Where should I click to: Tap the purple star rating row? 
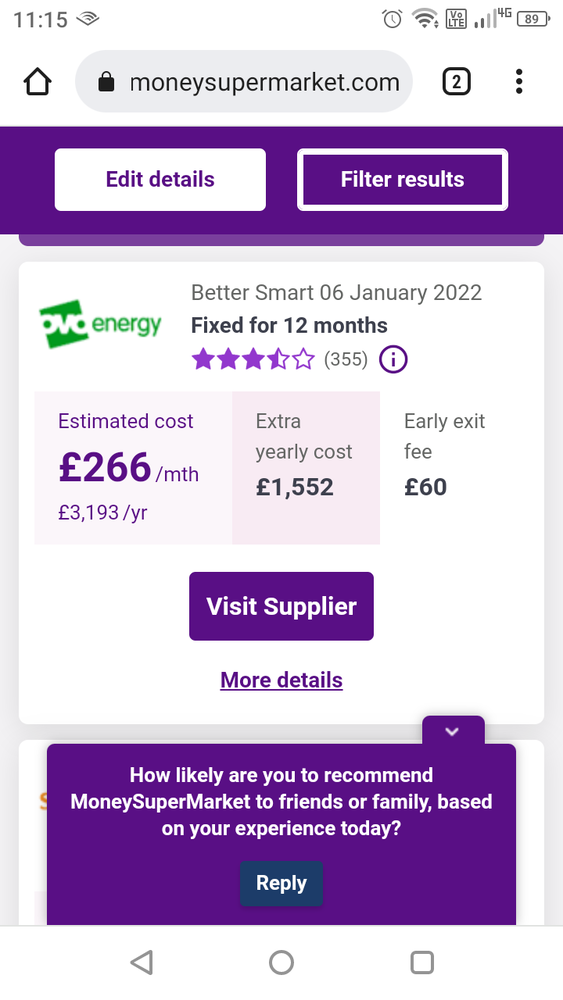(x=253, y=360)
